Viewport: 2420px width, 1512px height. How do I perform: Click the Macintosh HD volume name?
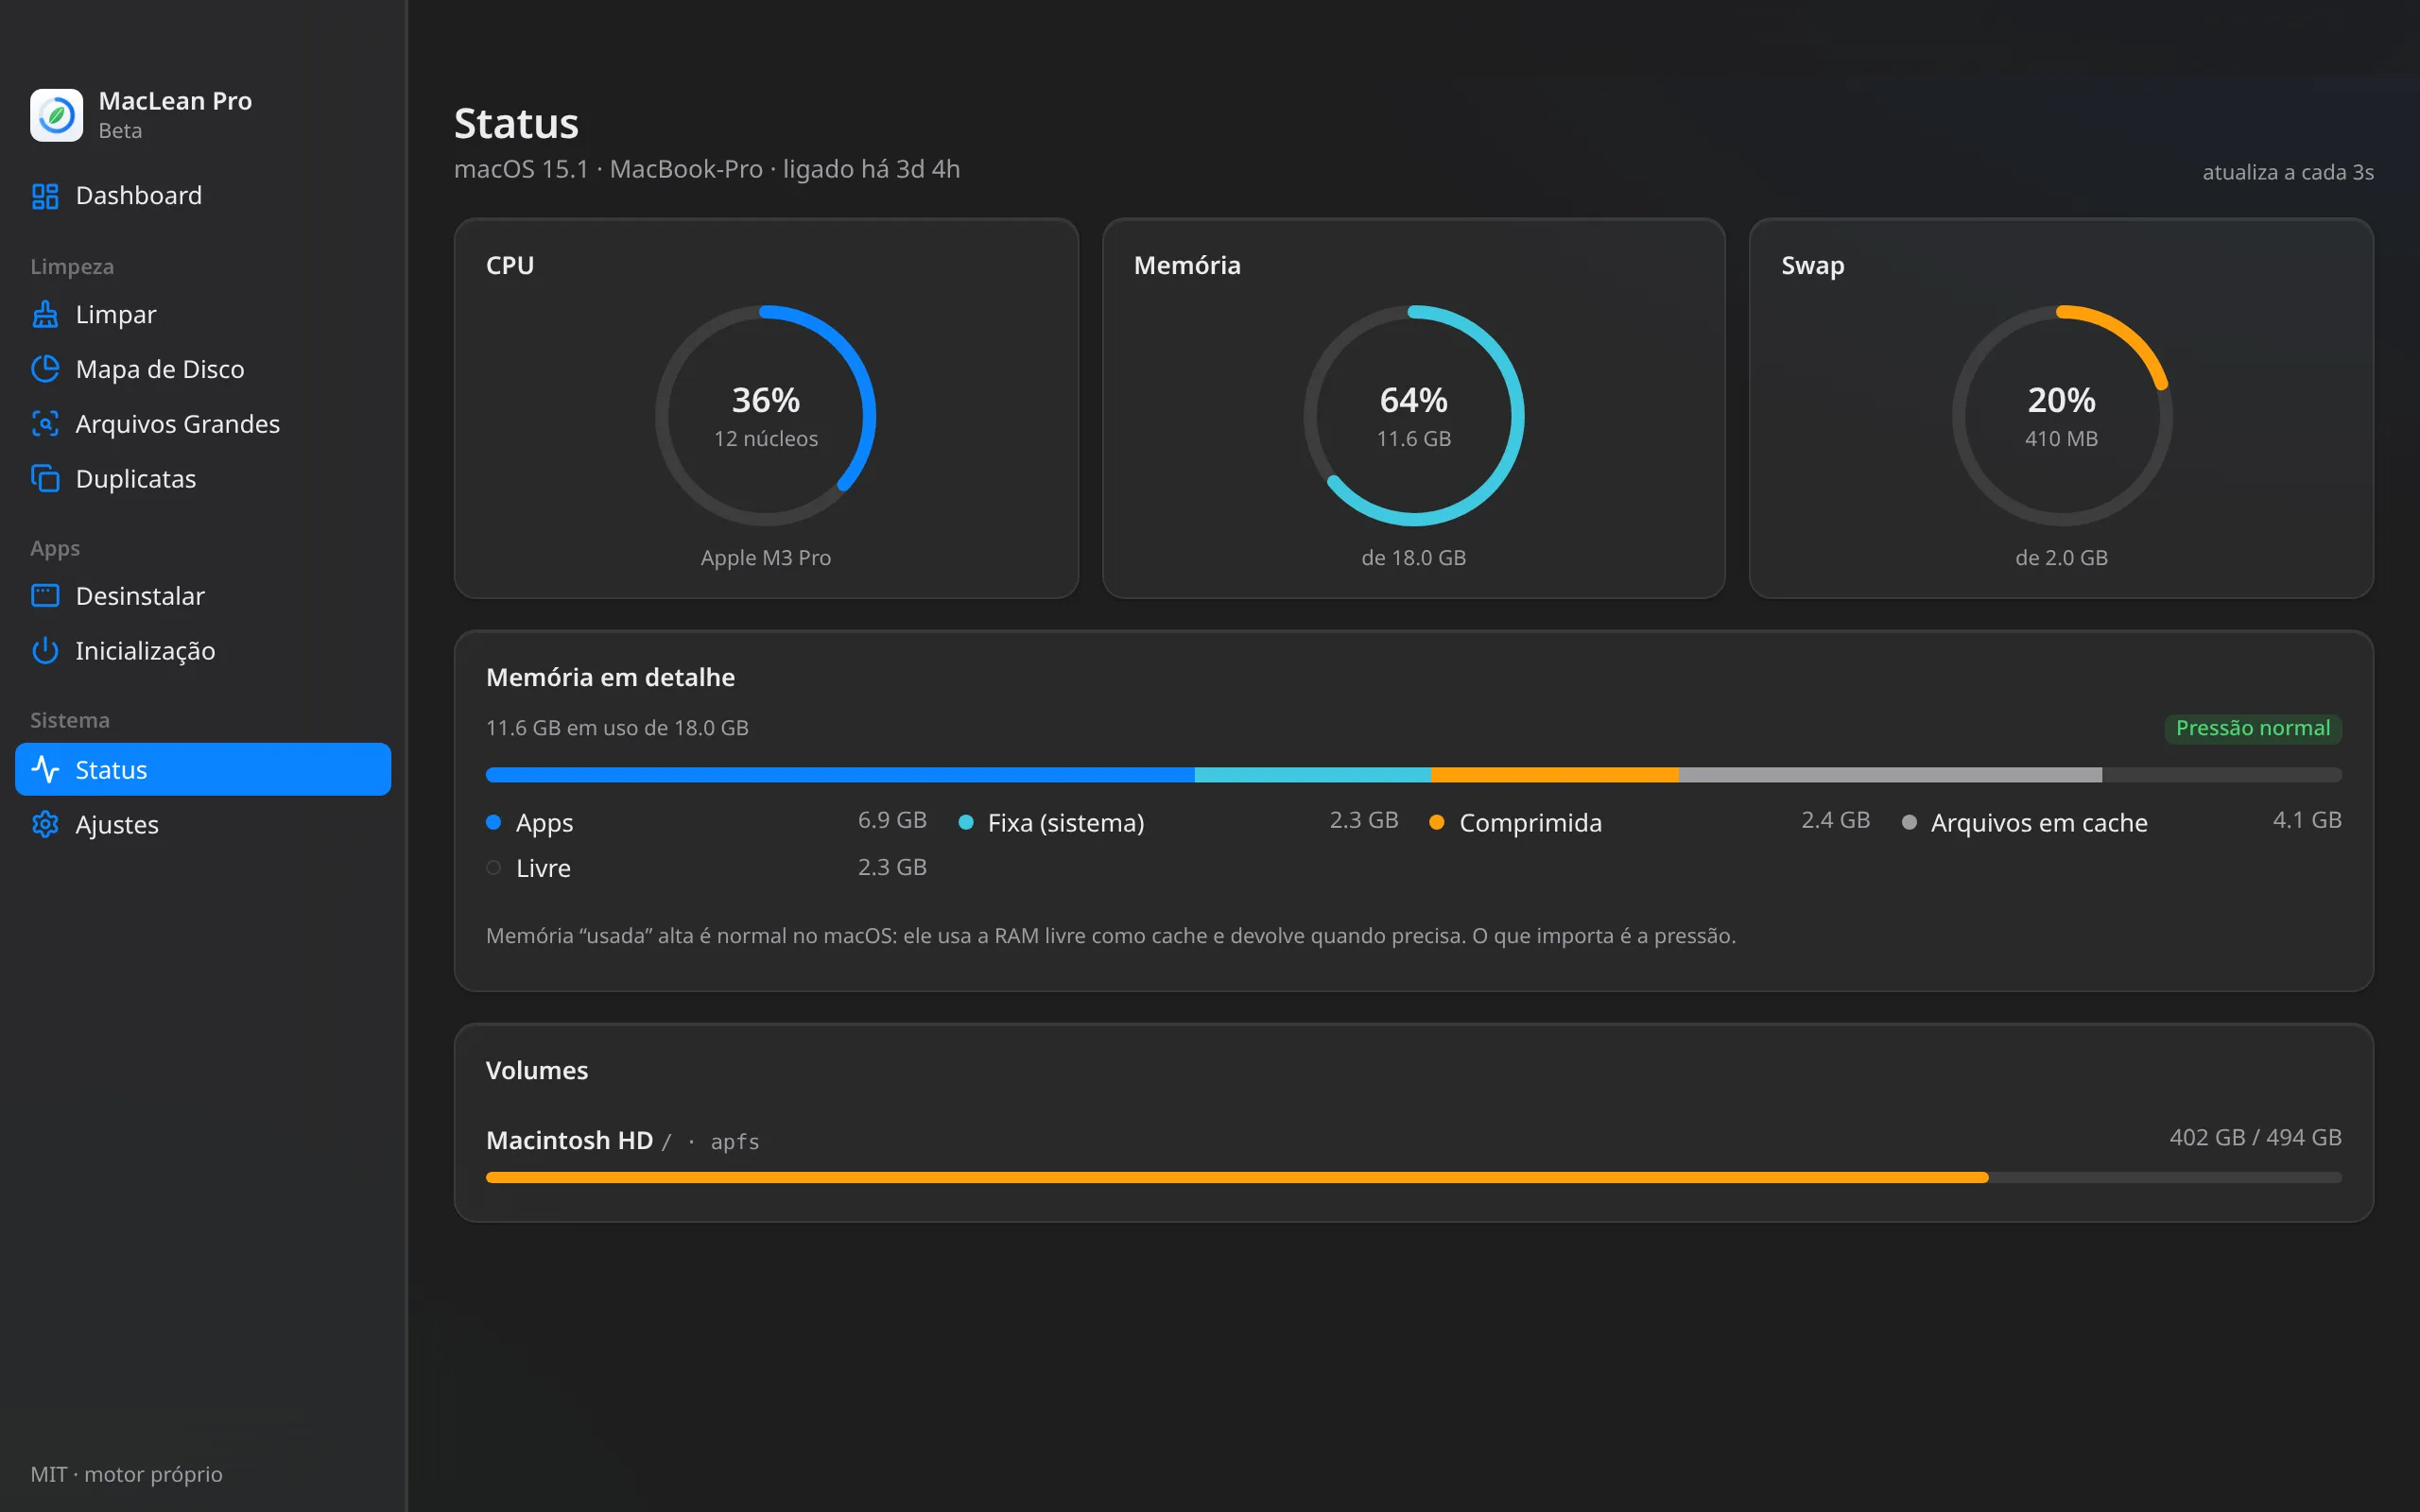pos(569,1140)
